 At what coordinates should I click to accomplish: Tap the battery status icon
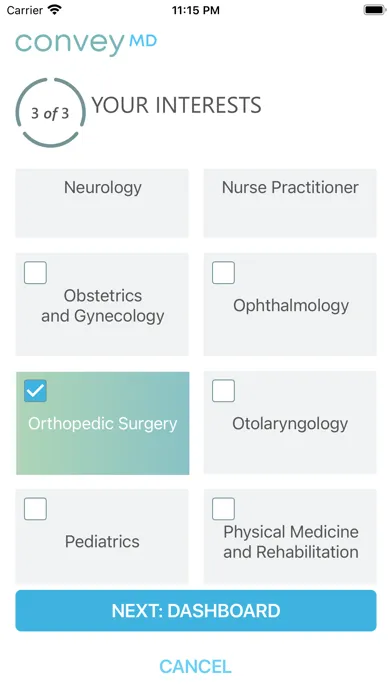point(375,10)
